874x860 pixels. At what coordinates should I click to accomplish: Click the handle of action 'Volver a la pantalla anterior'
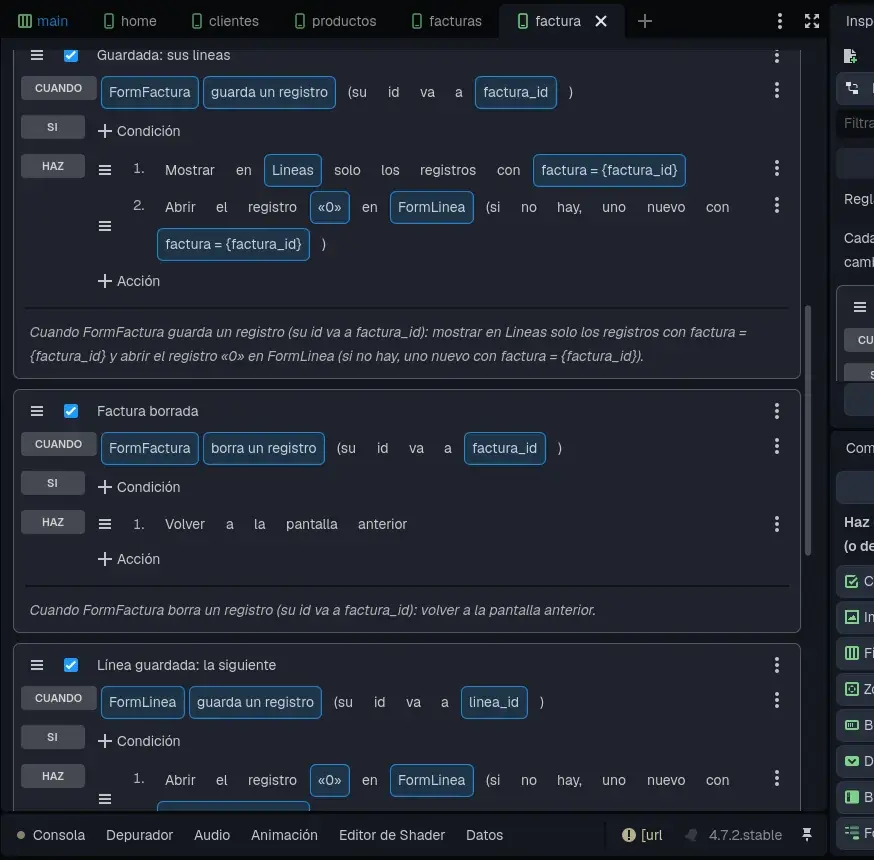click(105, 524)
